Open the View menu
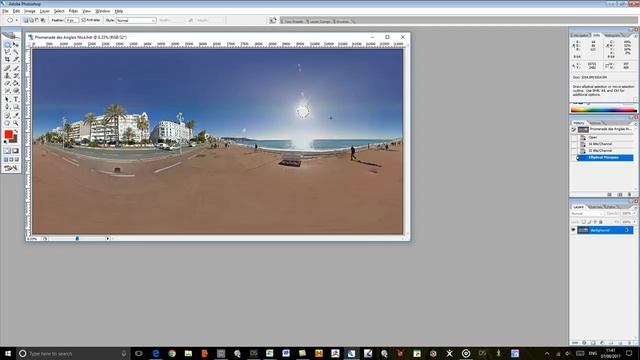Viewport: 640px width, 360px height. point(87,11)
